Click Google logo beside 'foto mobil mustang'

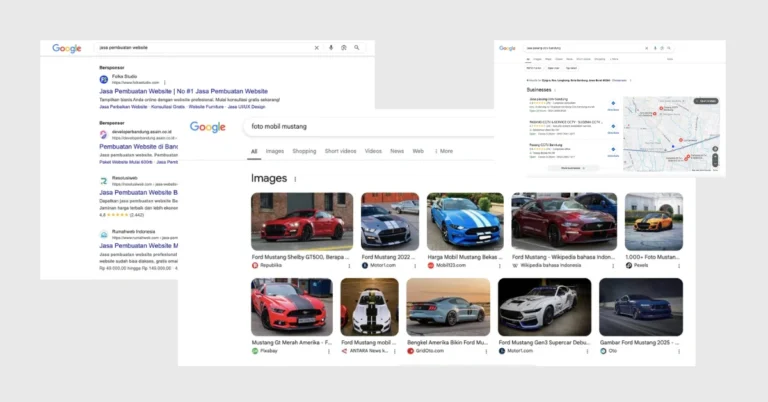208,127
